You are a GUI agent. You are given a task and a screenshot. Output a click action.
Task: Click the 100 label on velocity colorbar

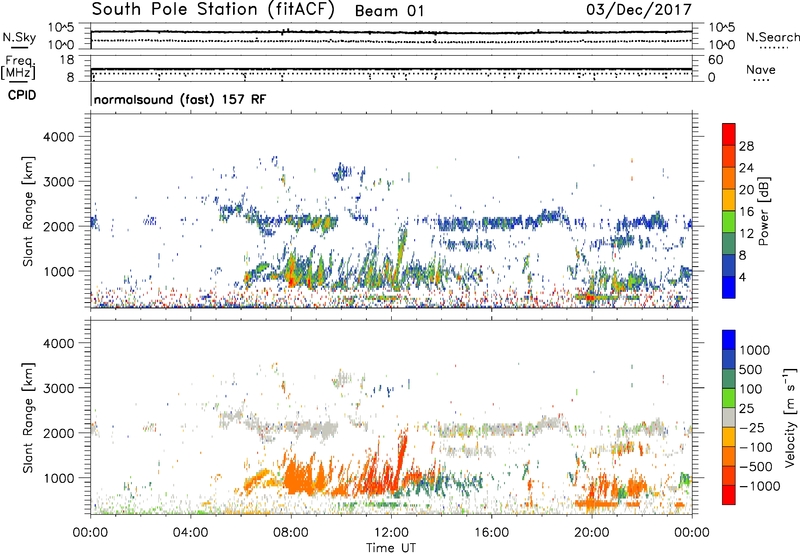coord(751,389)
